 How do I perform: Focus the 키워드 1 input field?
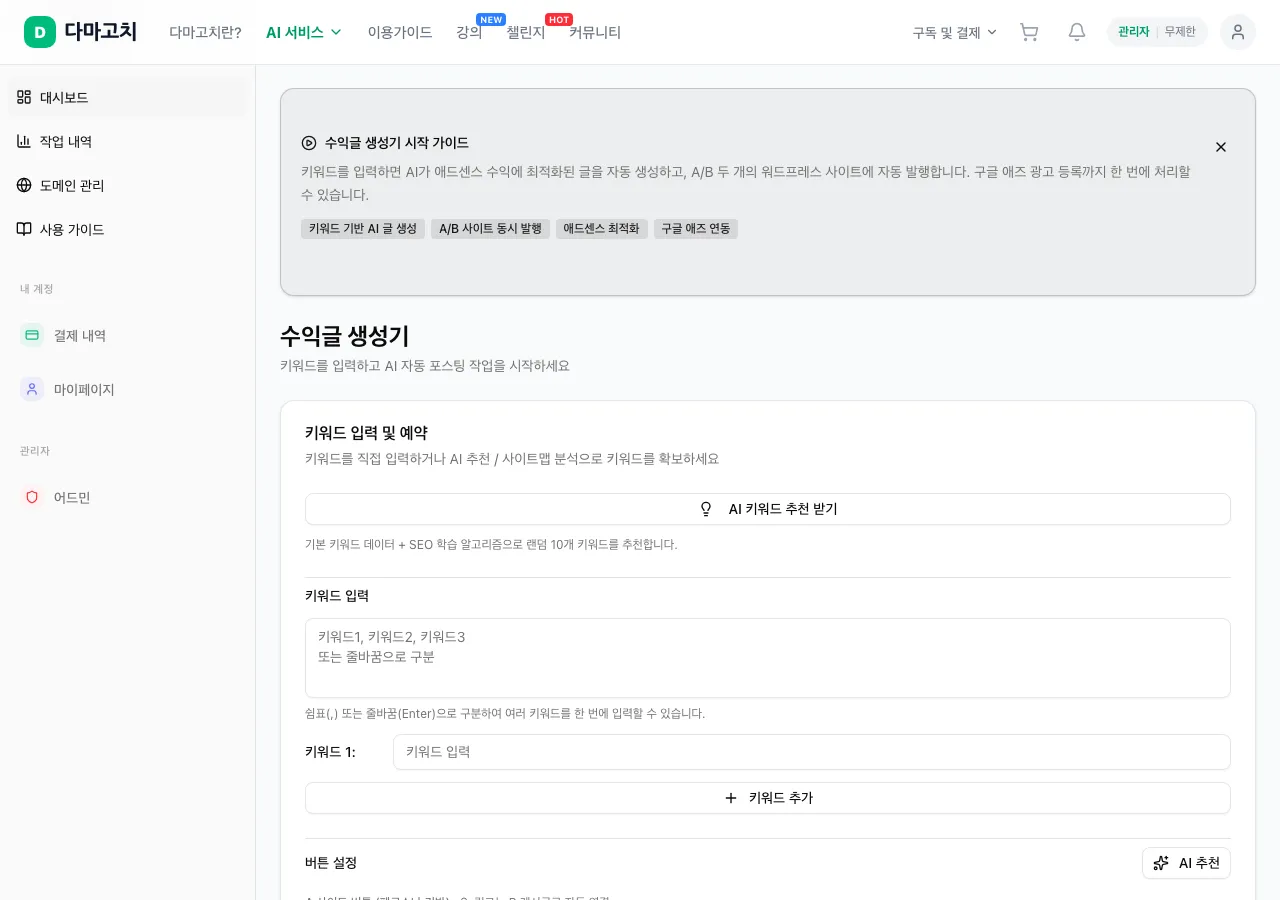point(812,752)
